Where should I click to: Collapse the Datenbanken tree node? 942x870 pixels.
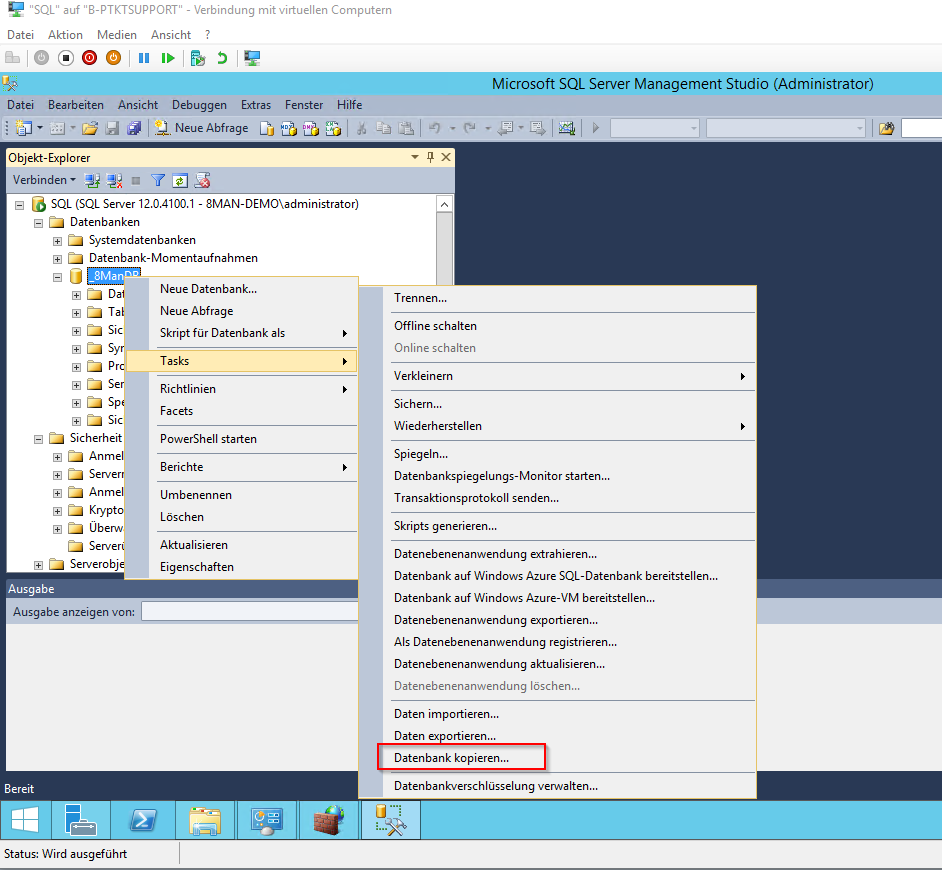(x=38, y=222)
